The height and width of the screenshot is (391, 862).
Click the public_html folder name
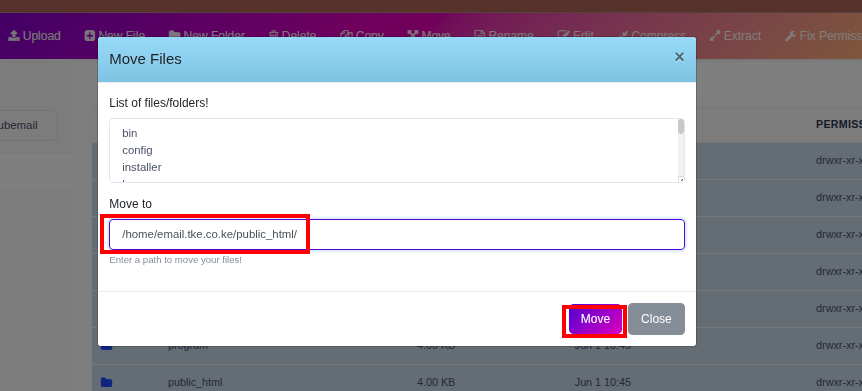[195, 382]
